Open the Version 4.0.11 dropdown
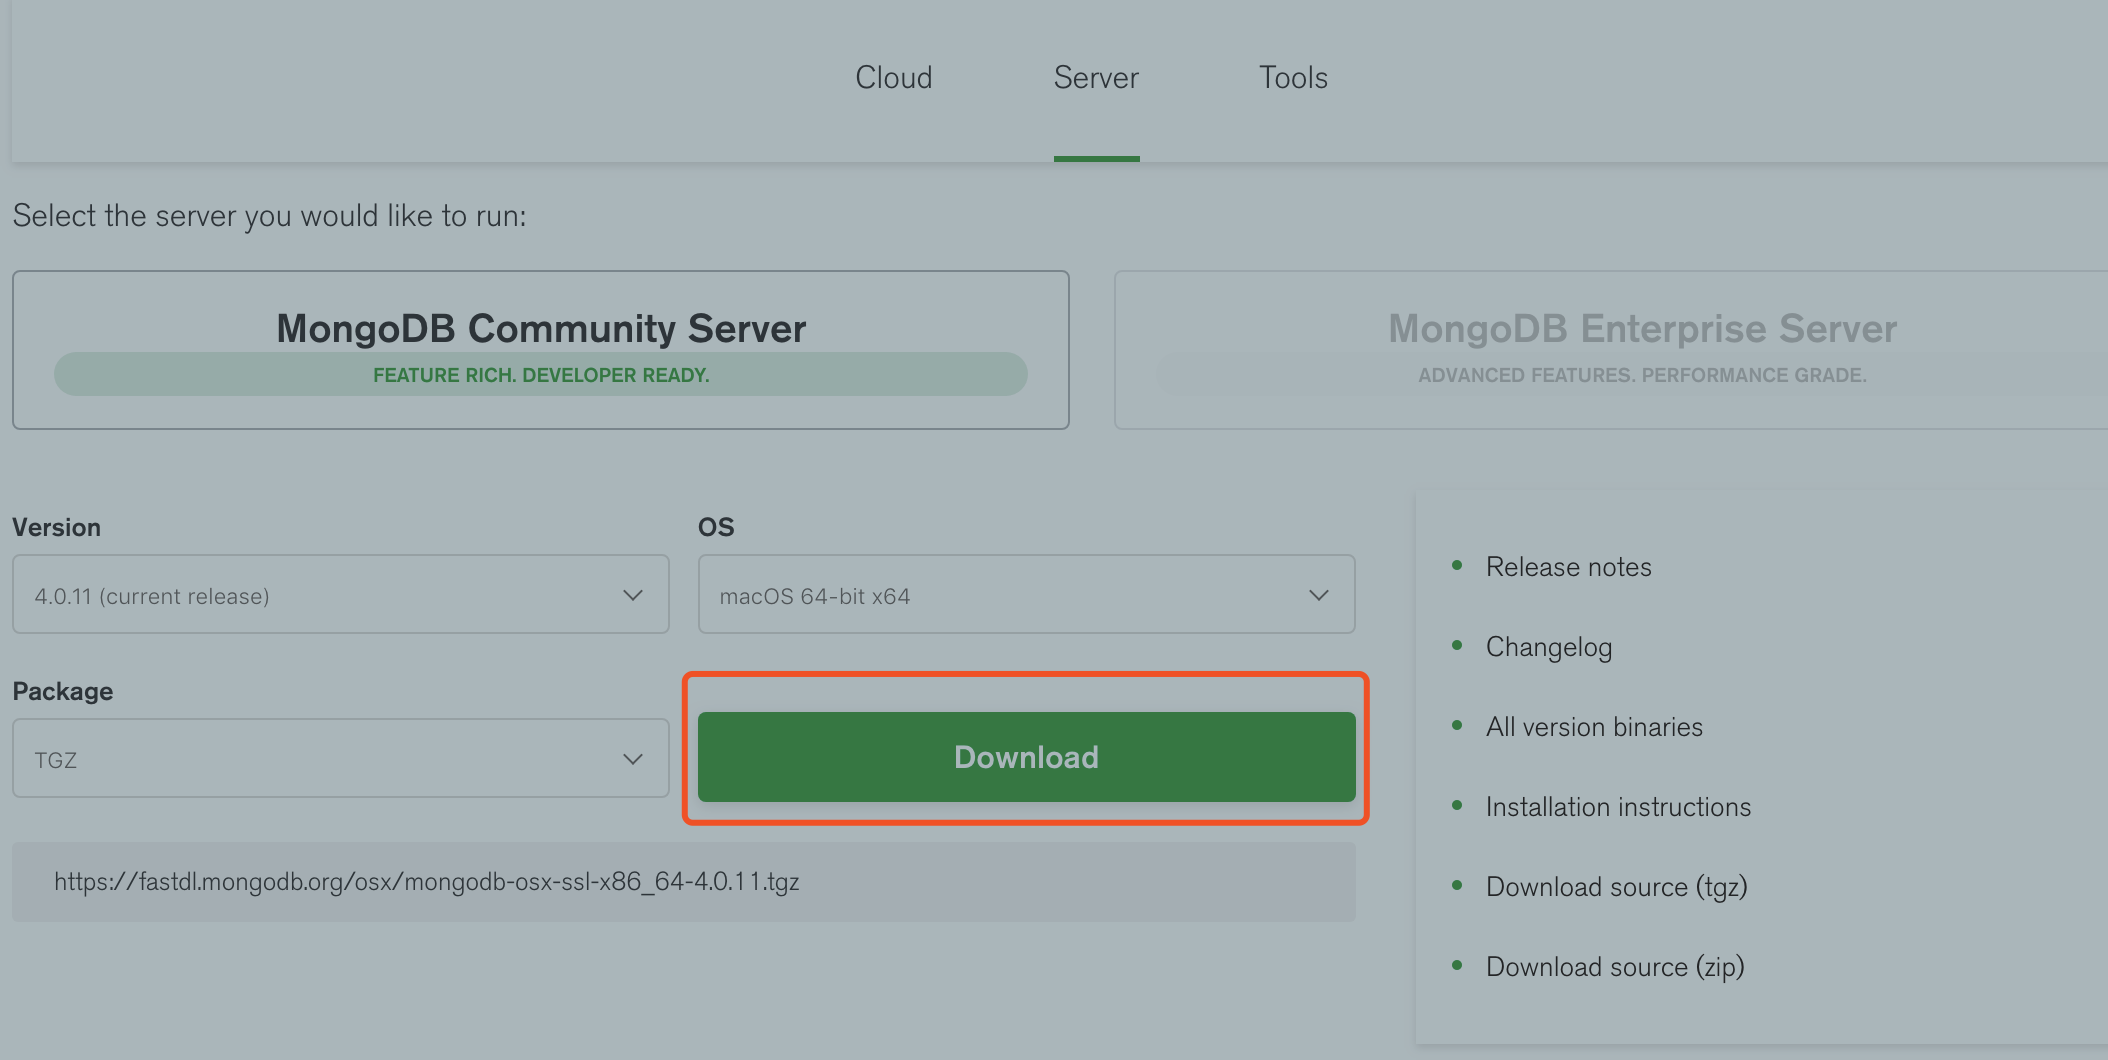 coord(340,595)
